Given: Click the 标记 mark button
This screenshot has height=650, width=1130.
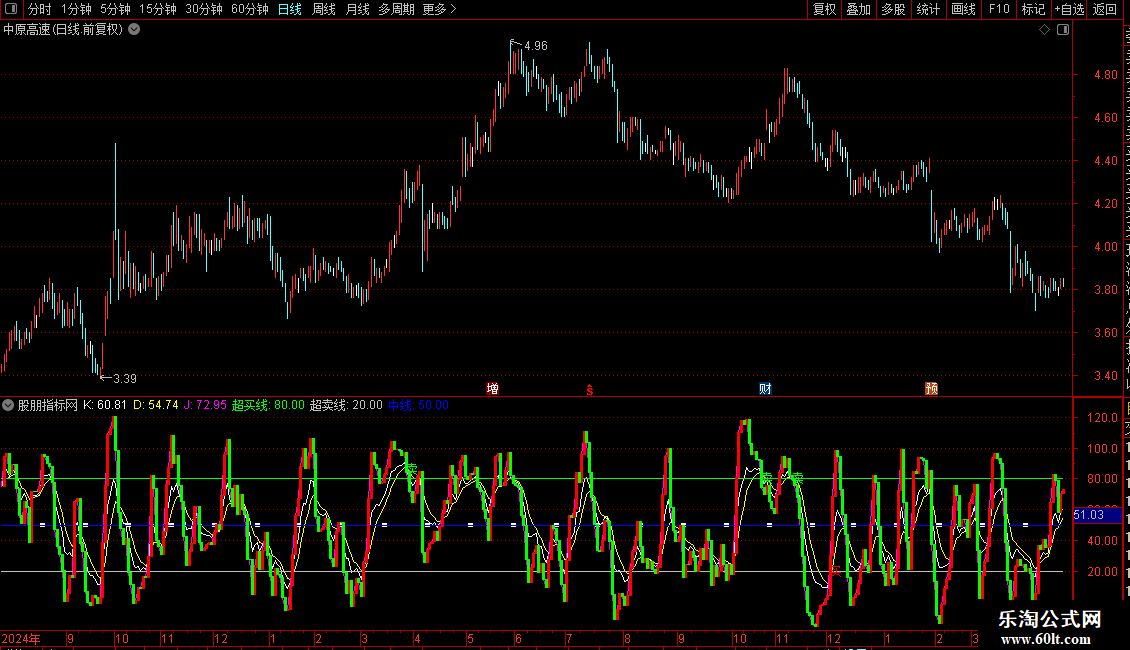Looking at the screenshot, I should point(1033,9).
